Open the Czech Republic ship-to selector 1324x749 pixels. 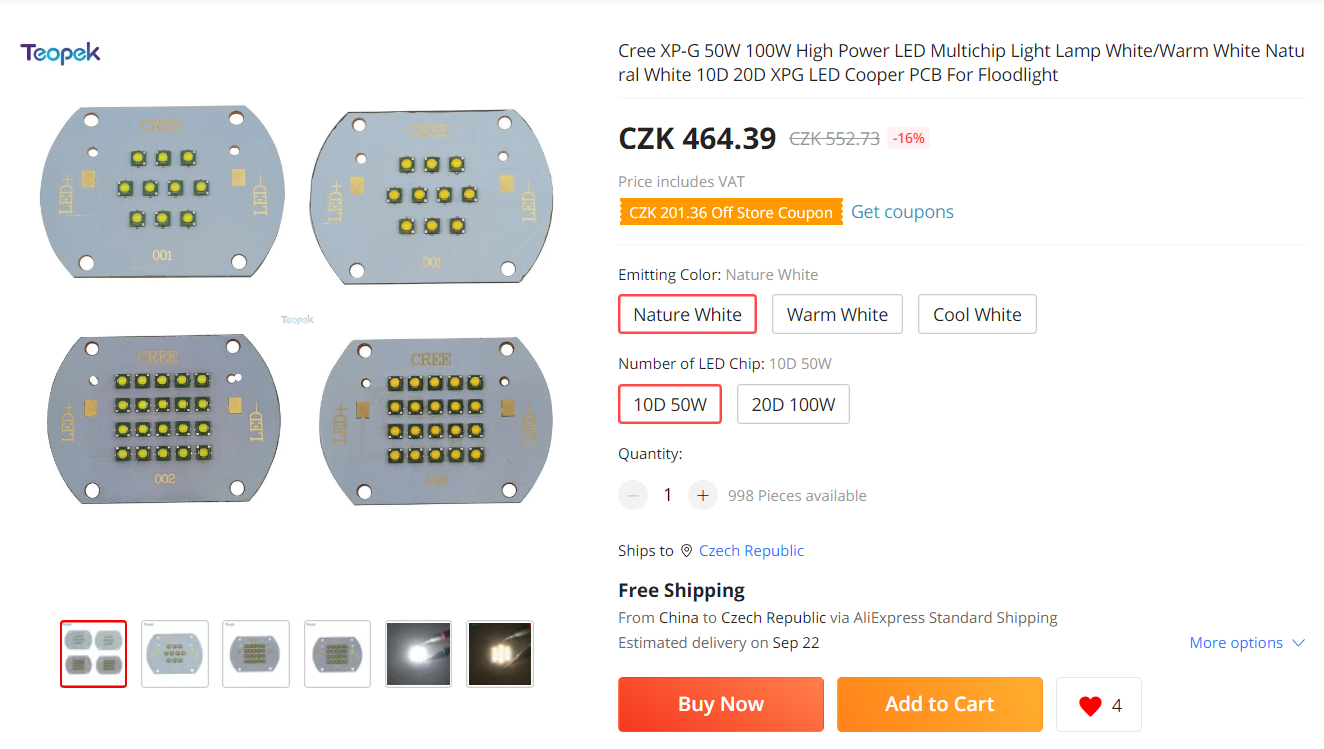pos(751,551)
